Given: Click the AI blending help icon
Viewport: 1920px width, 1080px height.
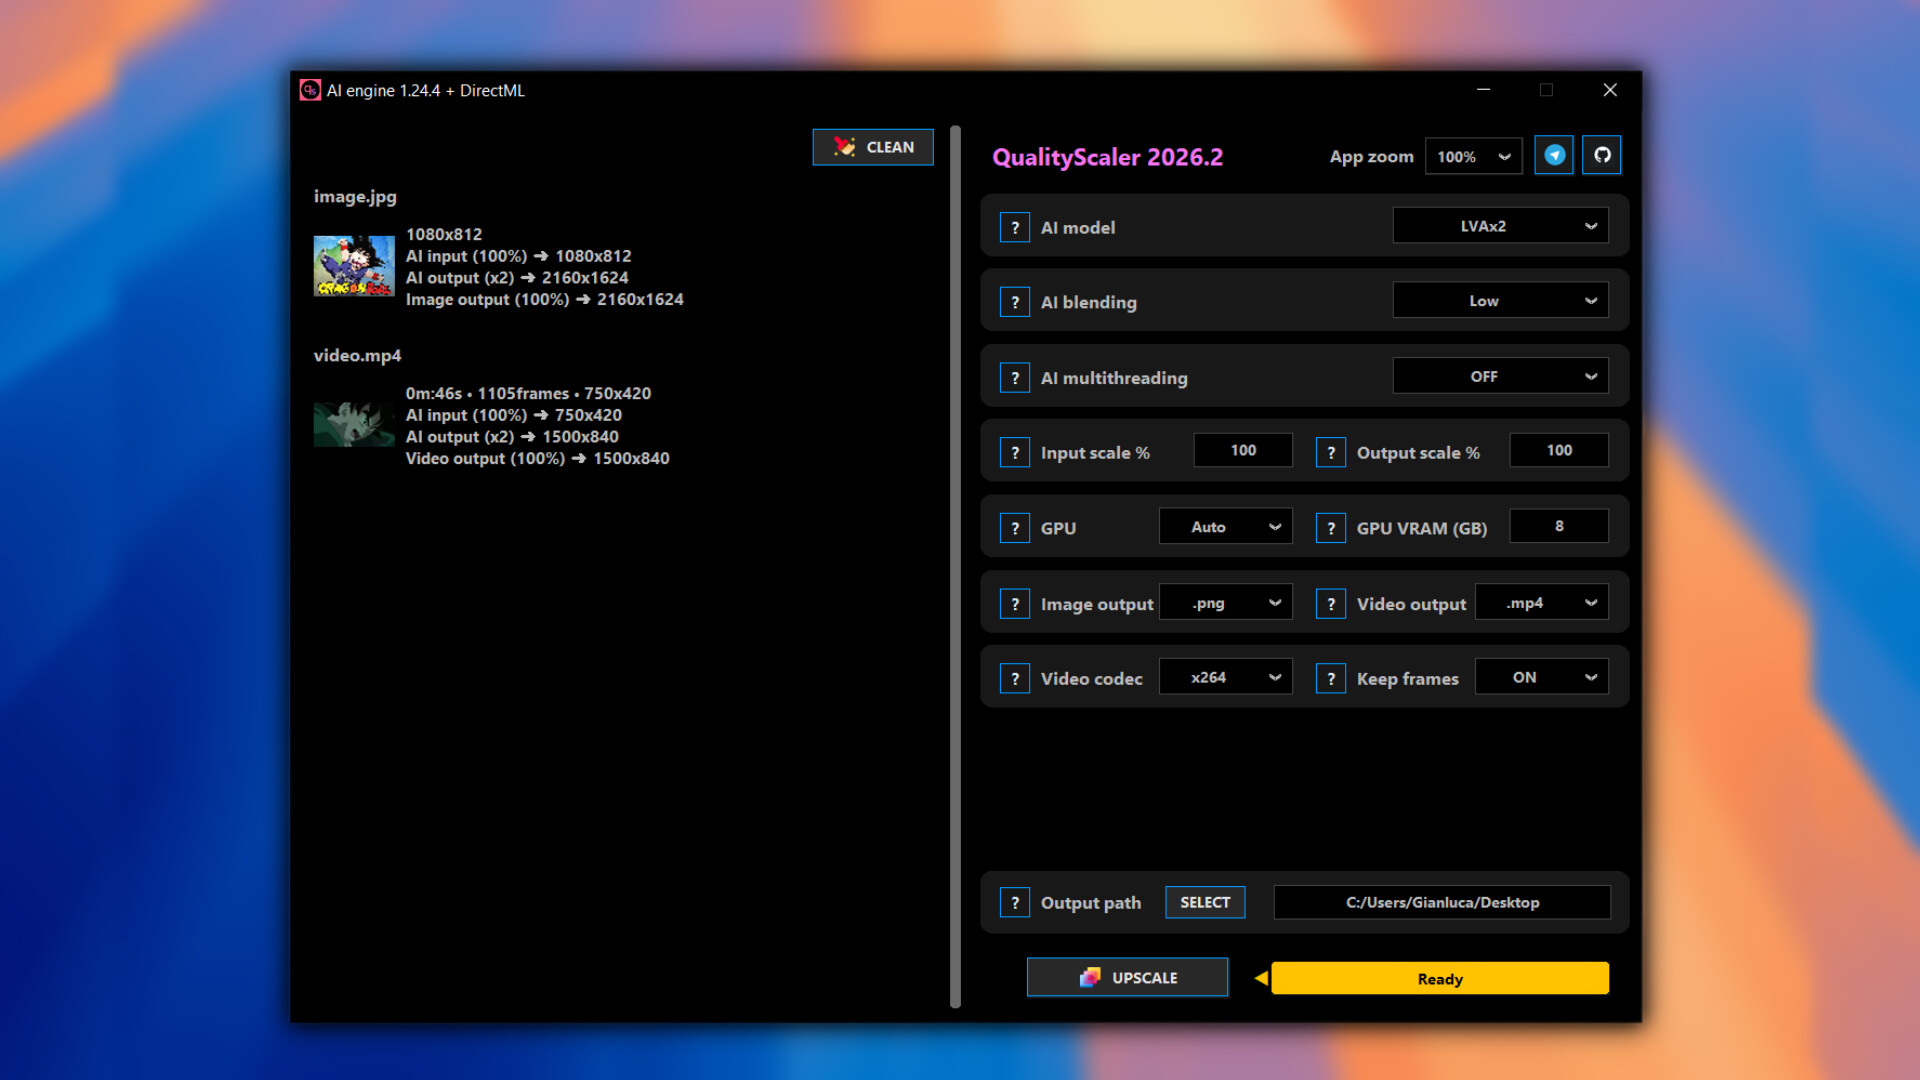Looking at the screenshot, I should pos(1014,302).
